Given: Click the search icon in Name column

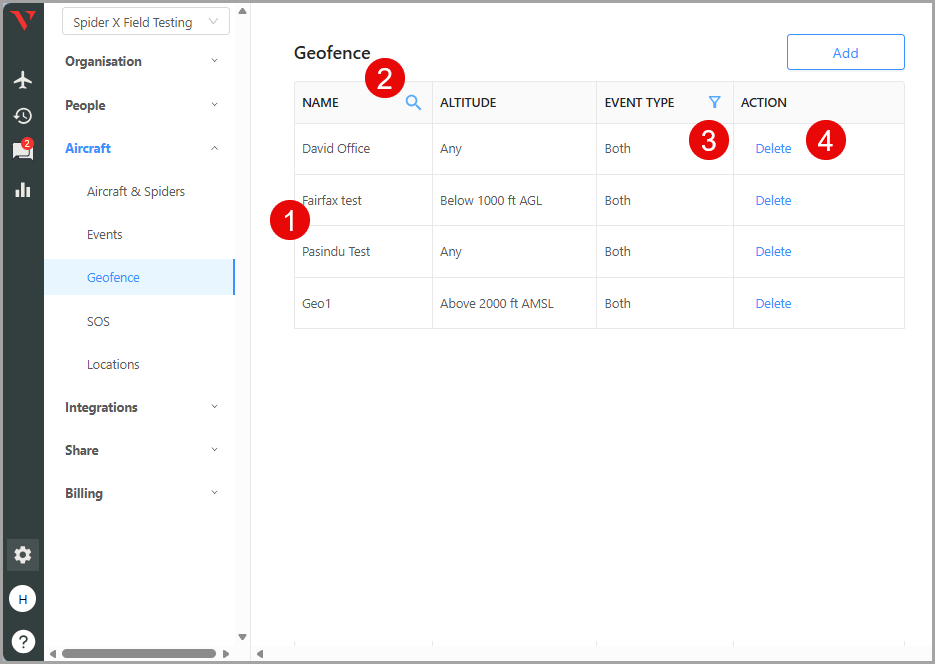Looking at the screenshot, I should point(413,102).
